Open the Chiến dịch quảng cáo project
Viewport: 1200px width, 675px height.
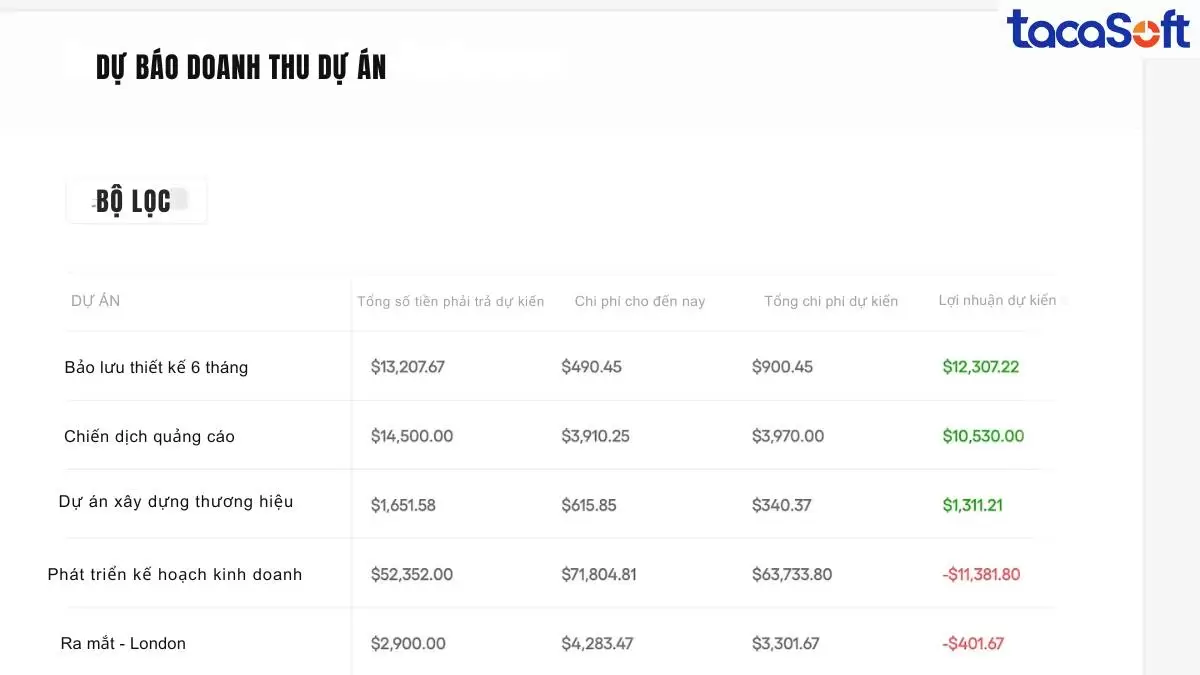tap(149, 436)
